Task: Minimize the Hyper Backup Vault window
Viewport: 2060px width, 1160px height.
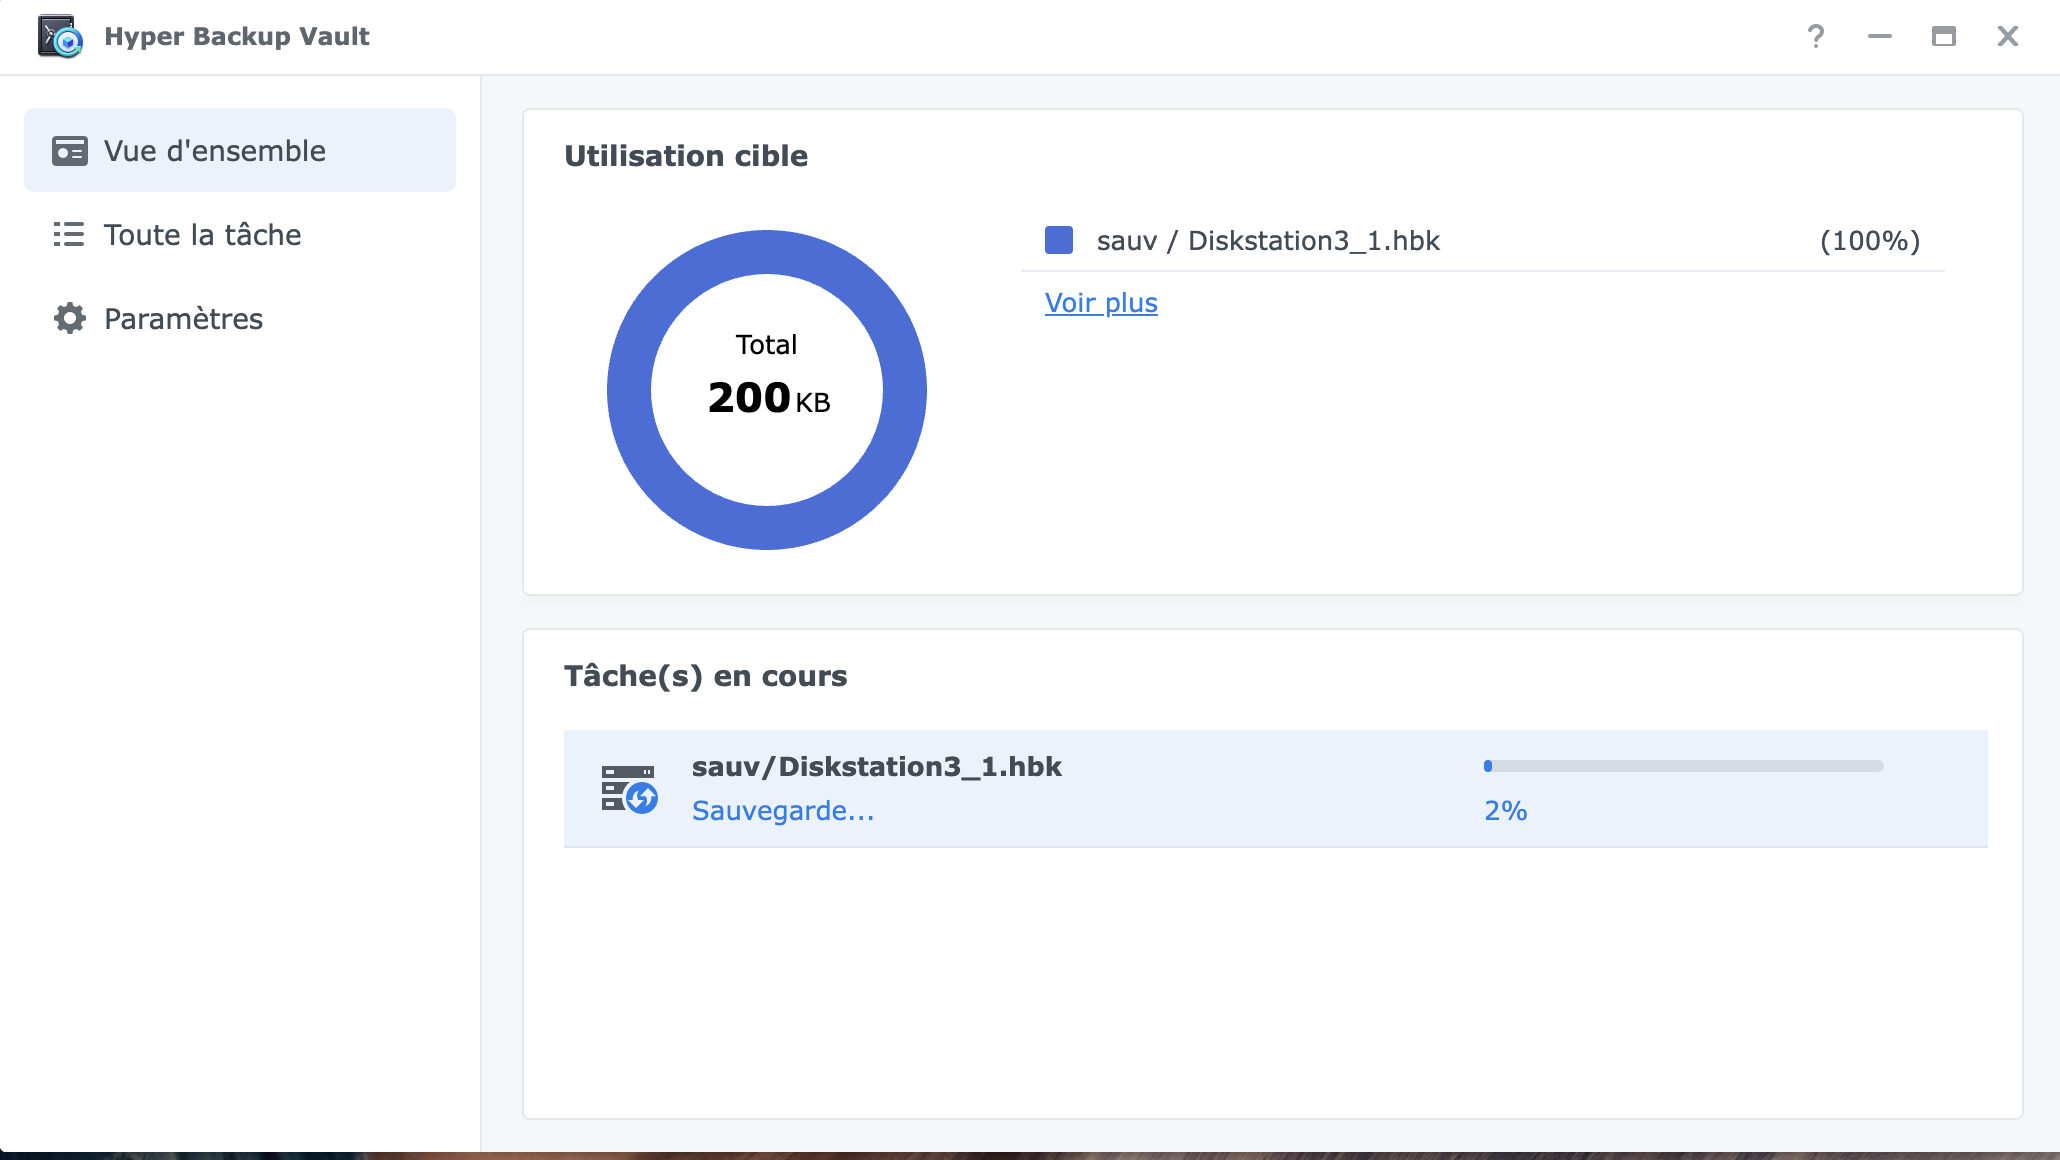Action: point(1880,37)
